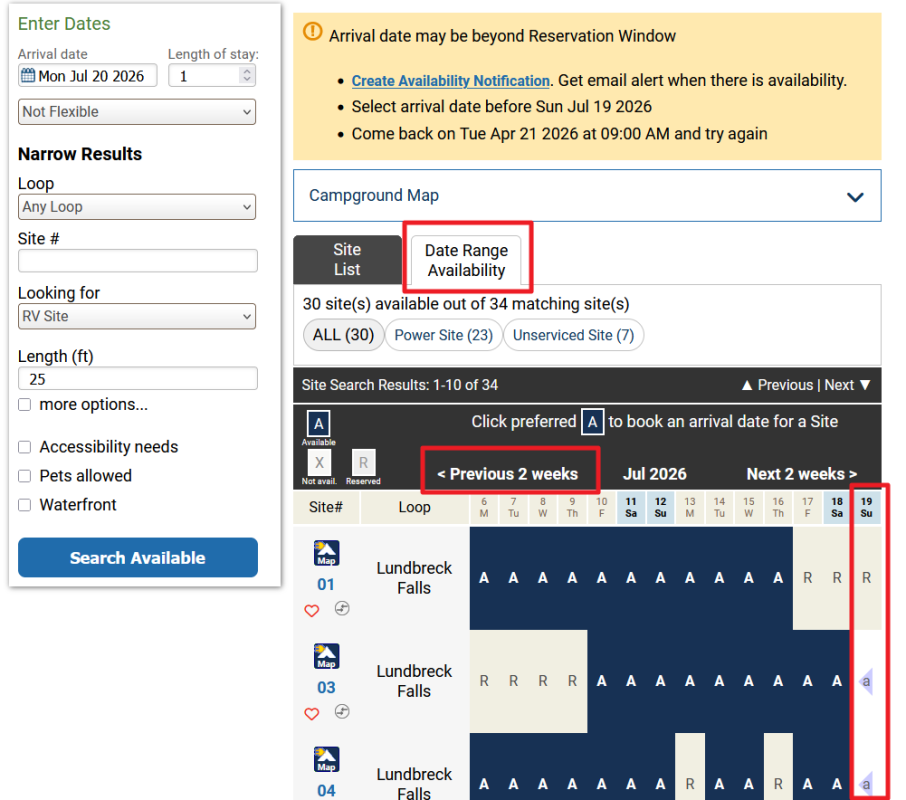Screen dimensions: 906x800
Task: Check the Pets allowed option
Action: pos(25,476)
